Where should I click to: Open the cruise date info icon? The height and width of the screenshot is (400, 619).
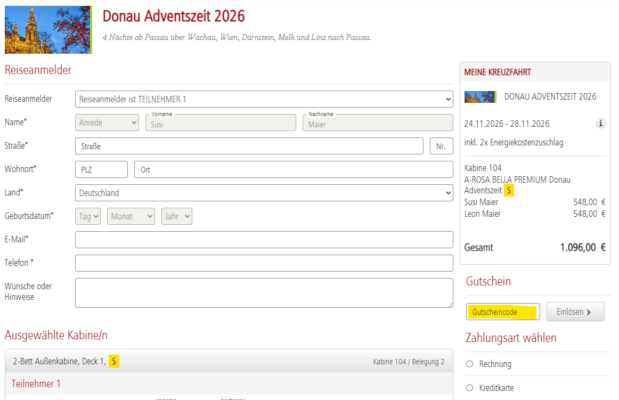click(x=600, y=123)
